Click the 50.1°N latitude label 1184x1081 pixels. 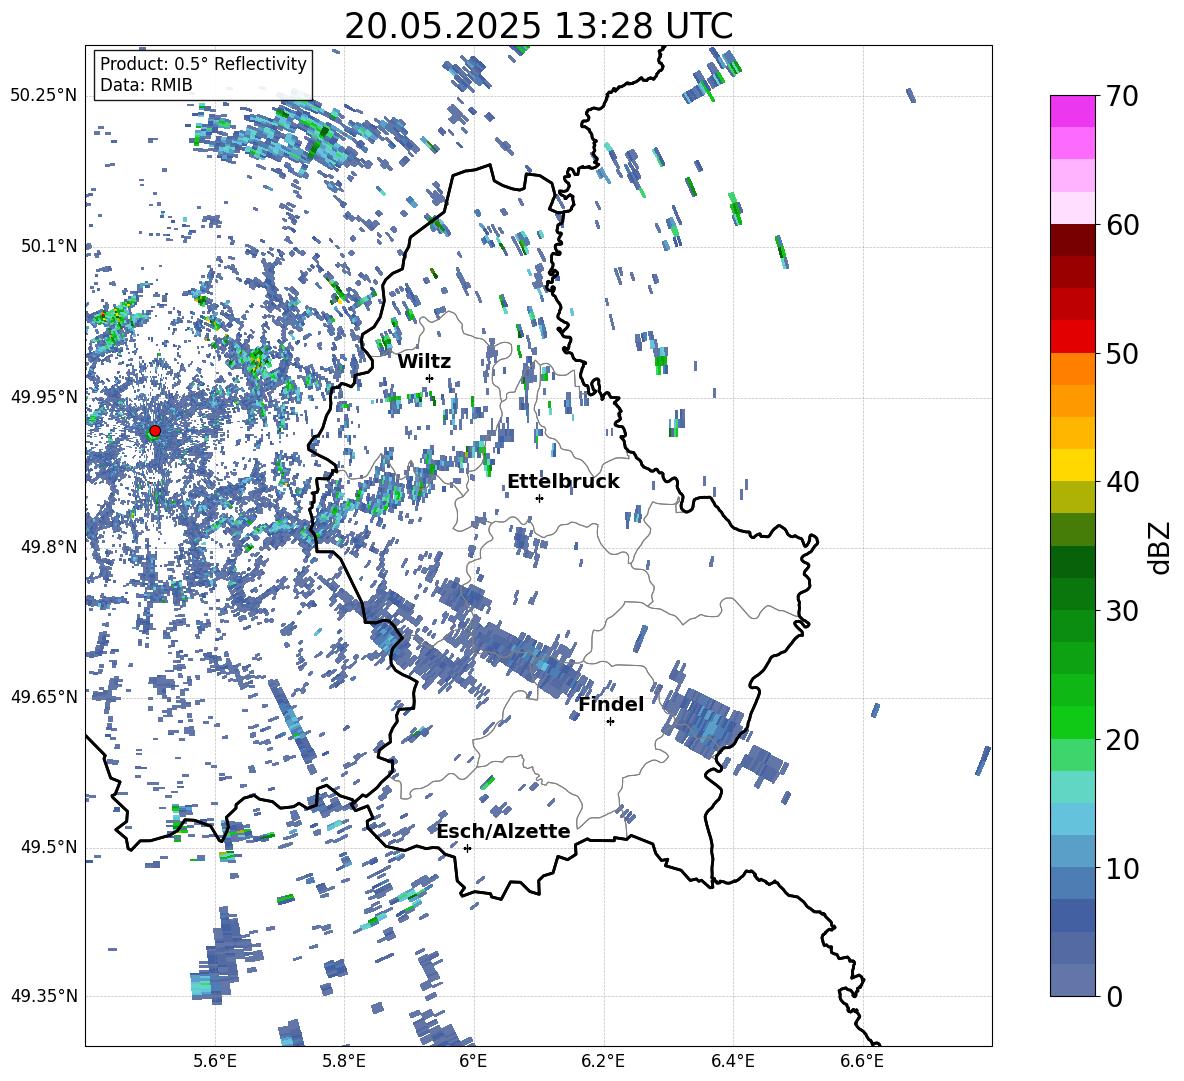pos(48,246)
